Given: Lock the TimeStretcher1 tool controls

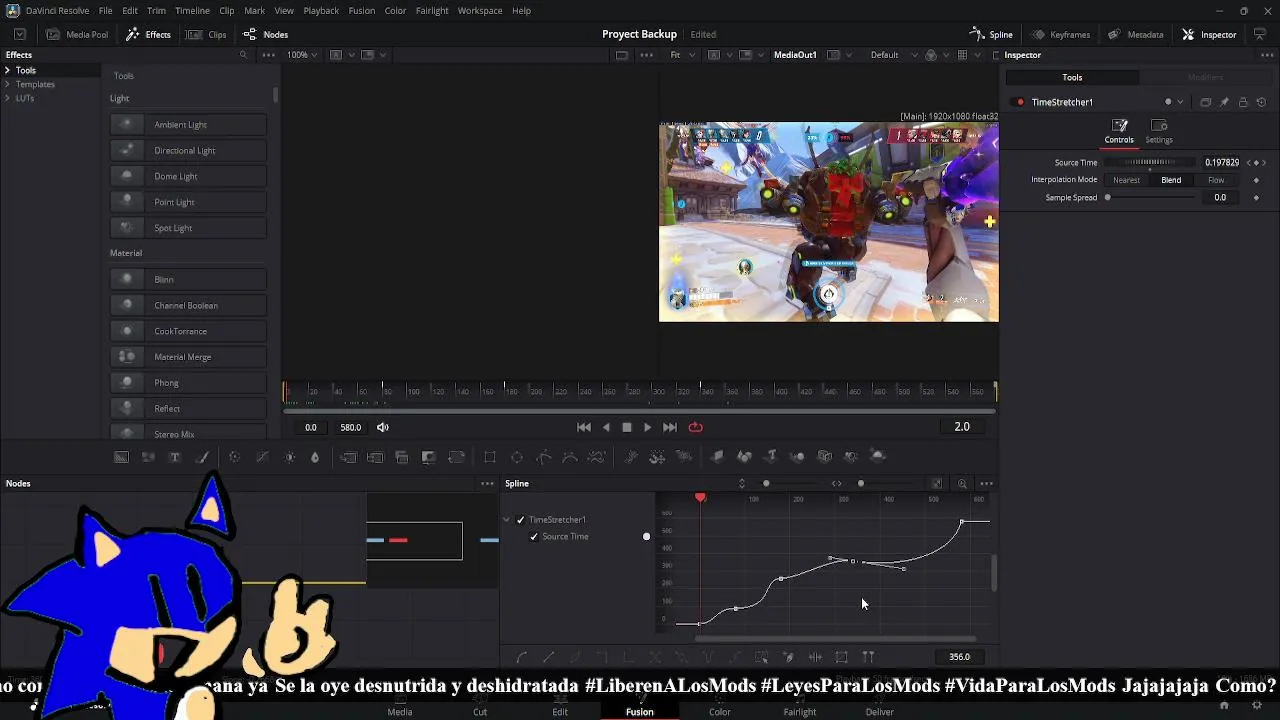Looking at the screenshot, I should [x=1243, y=102].
